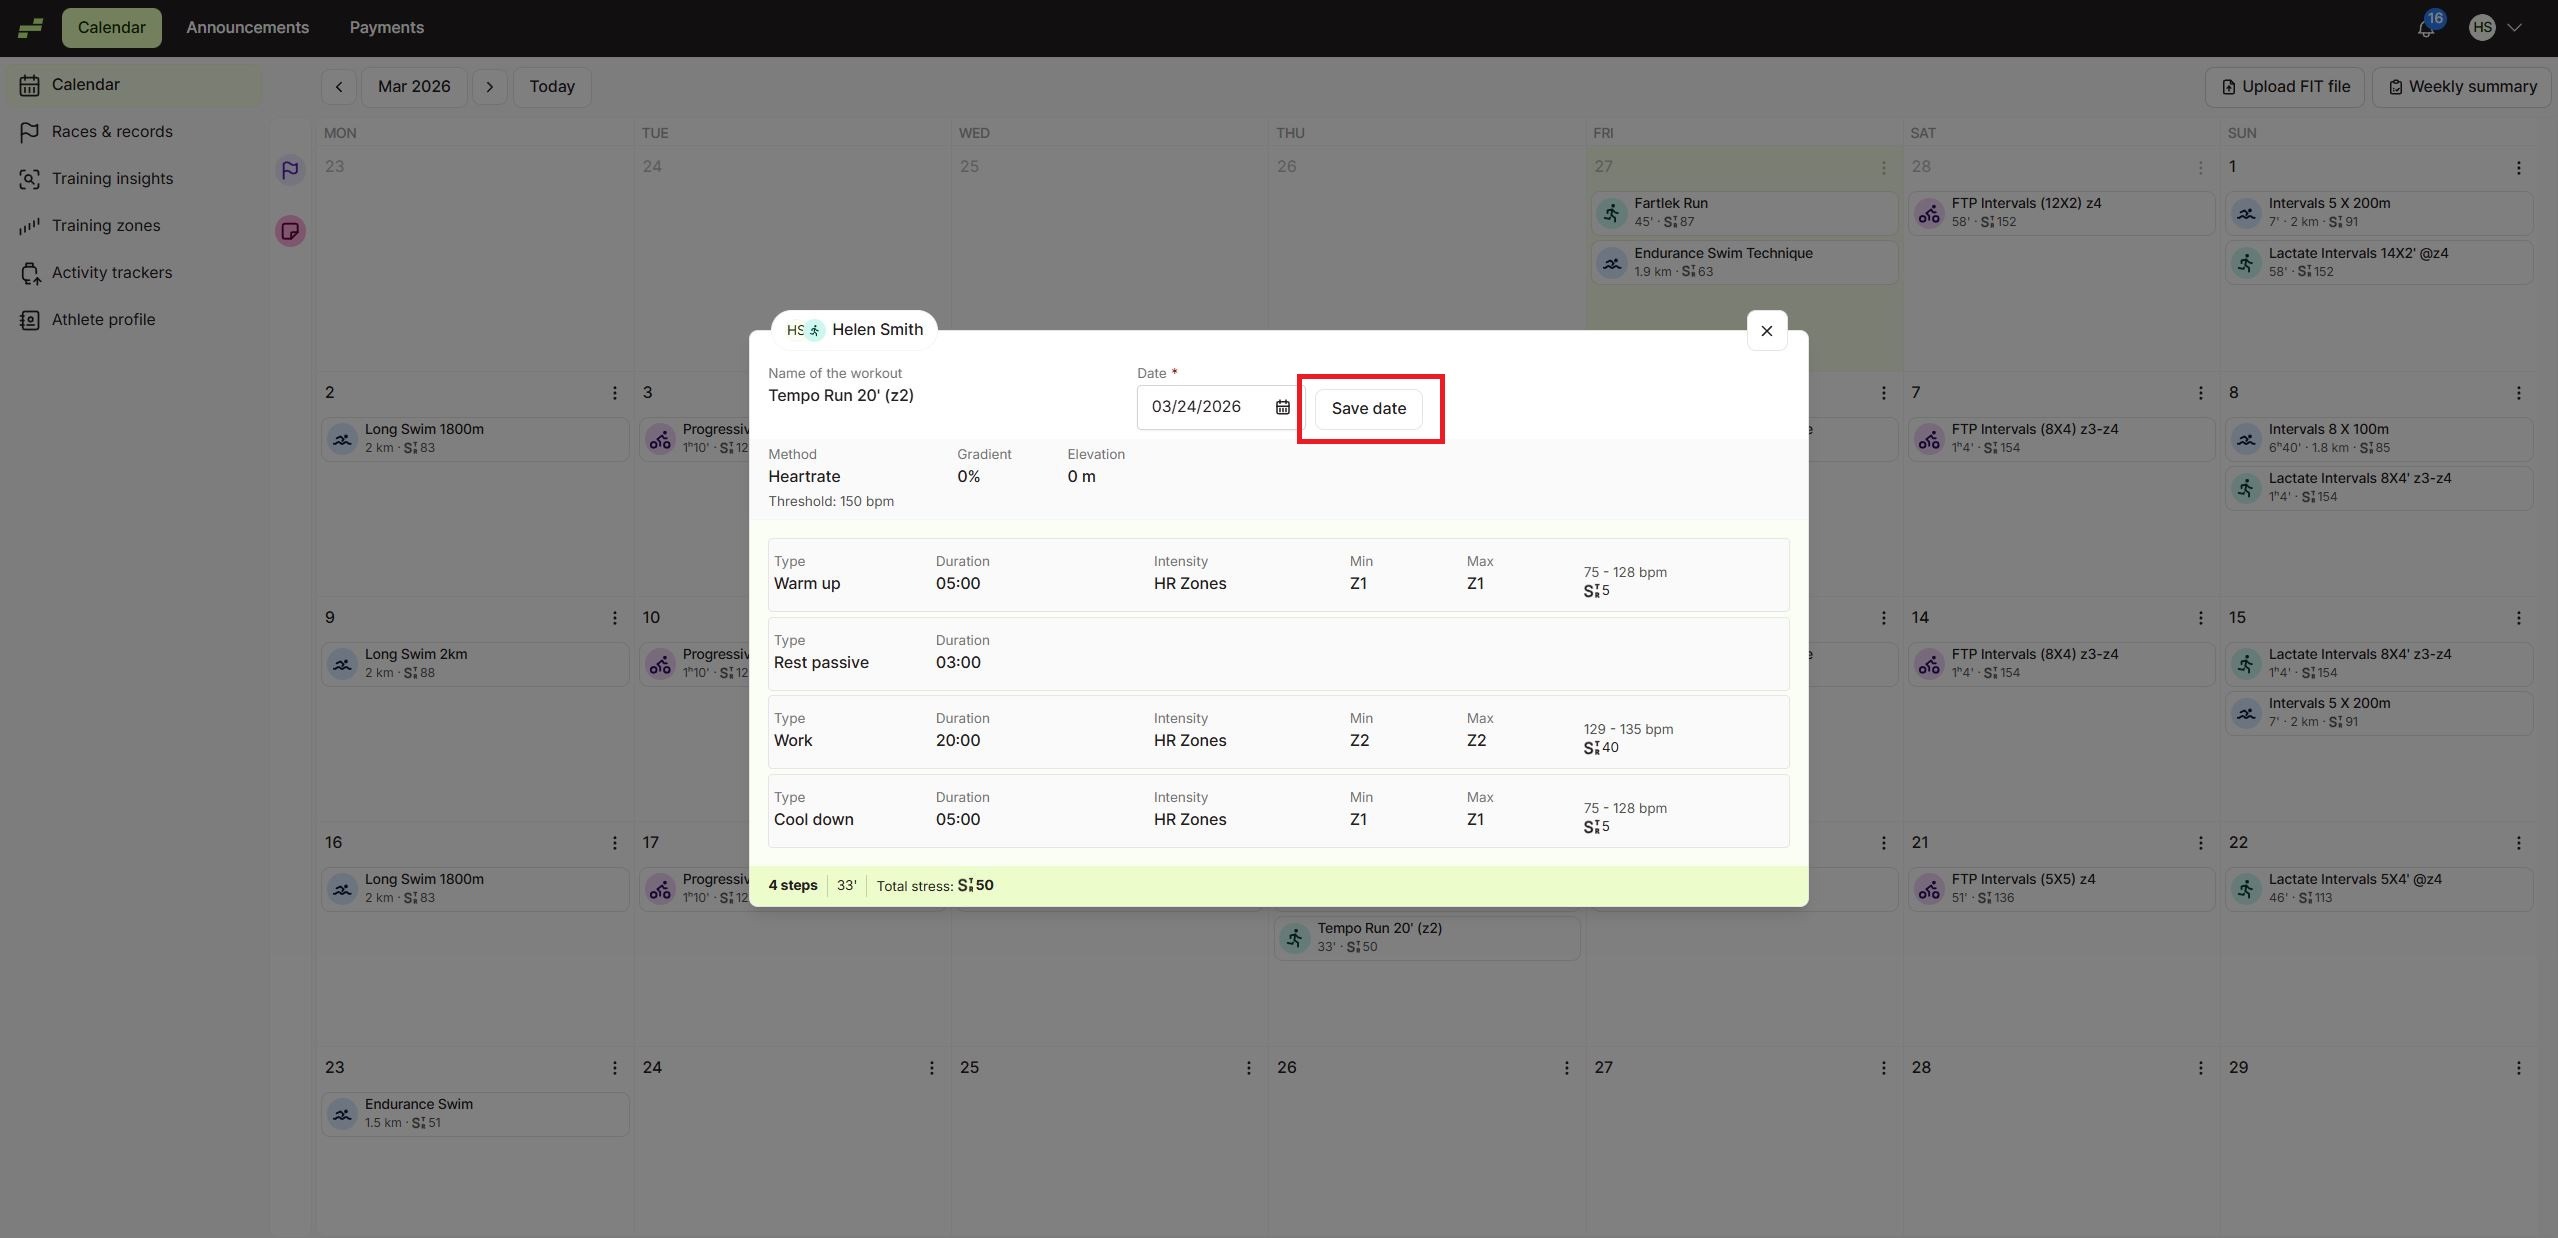This screenshot has width=2558, height=1238.
Task: Click the pink note icon beside calendar
Action: point(290,231)
